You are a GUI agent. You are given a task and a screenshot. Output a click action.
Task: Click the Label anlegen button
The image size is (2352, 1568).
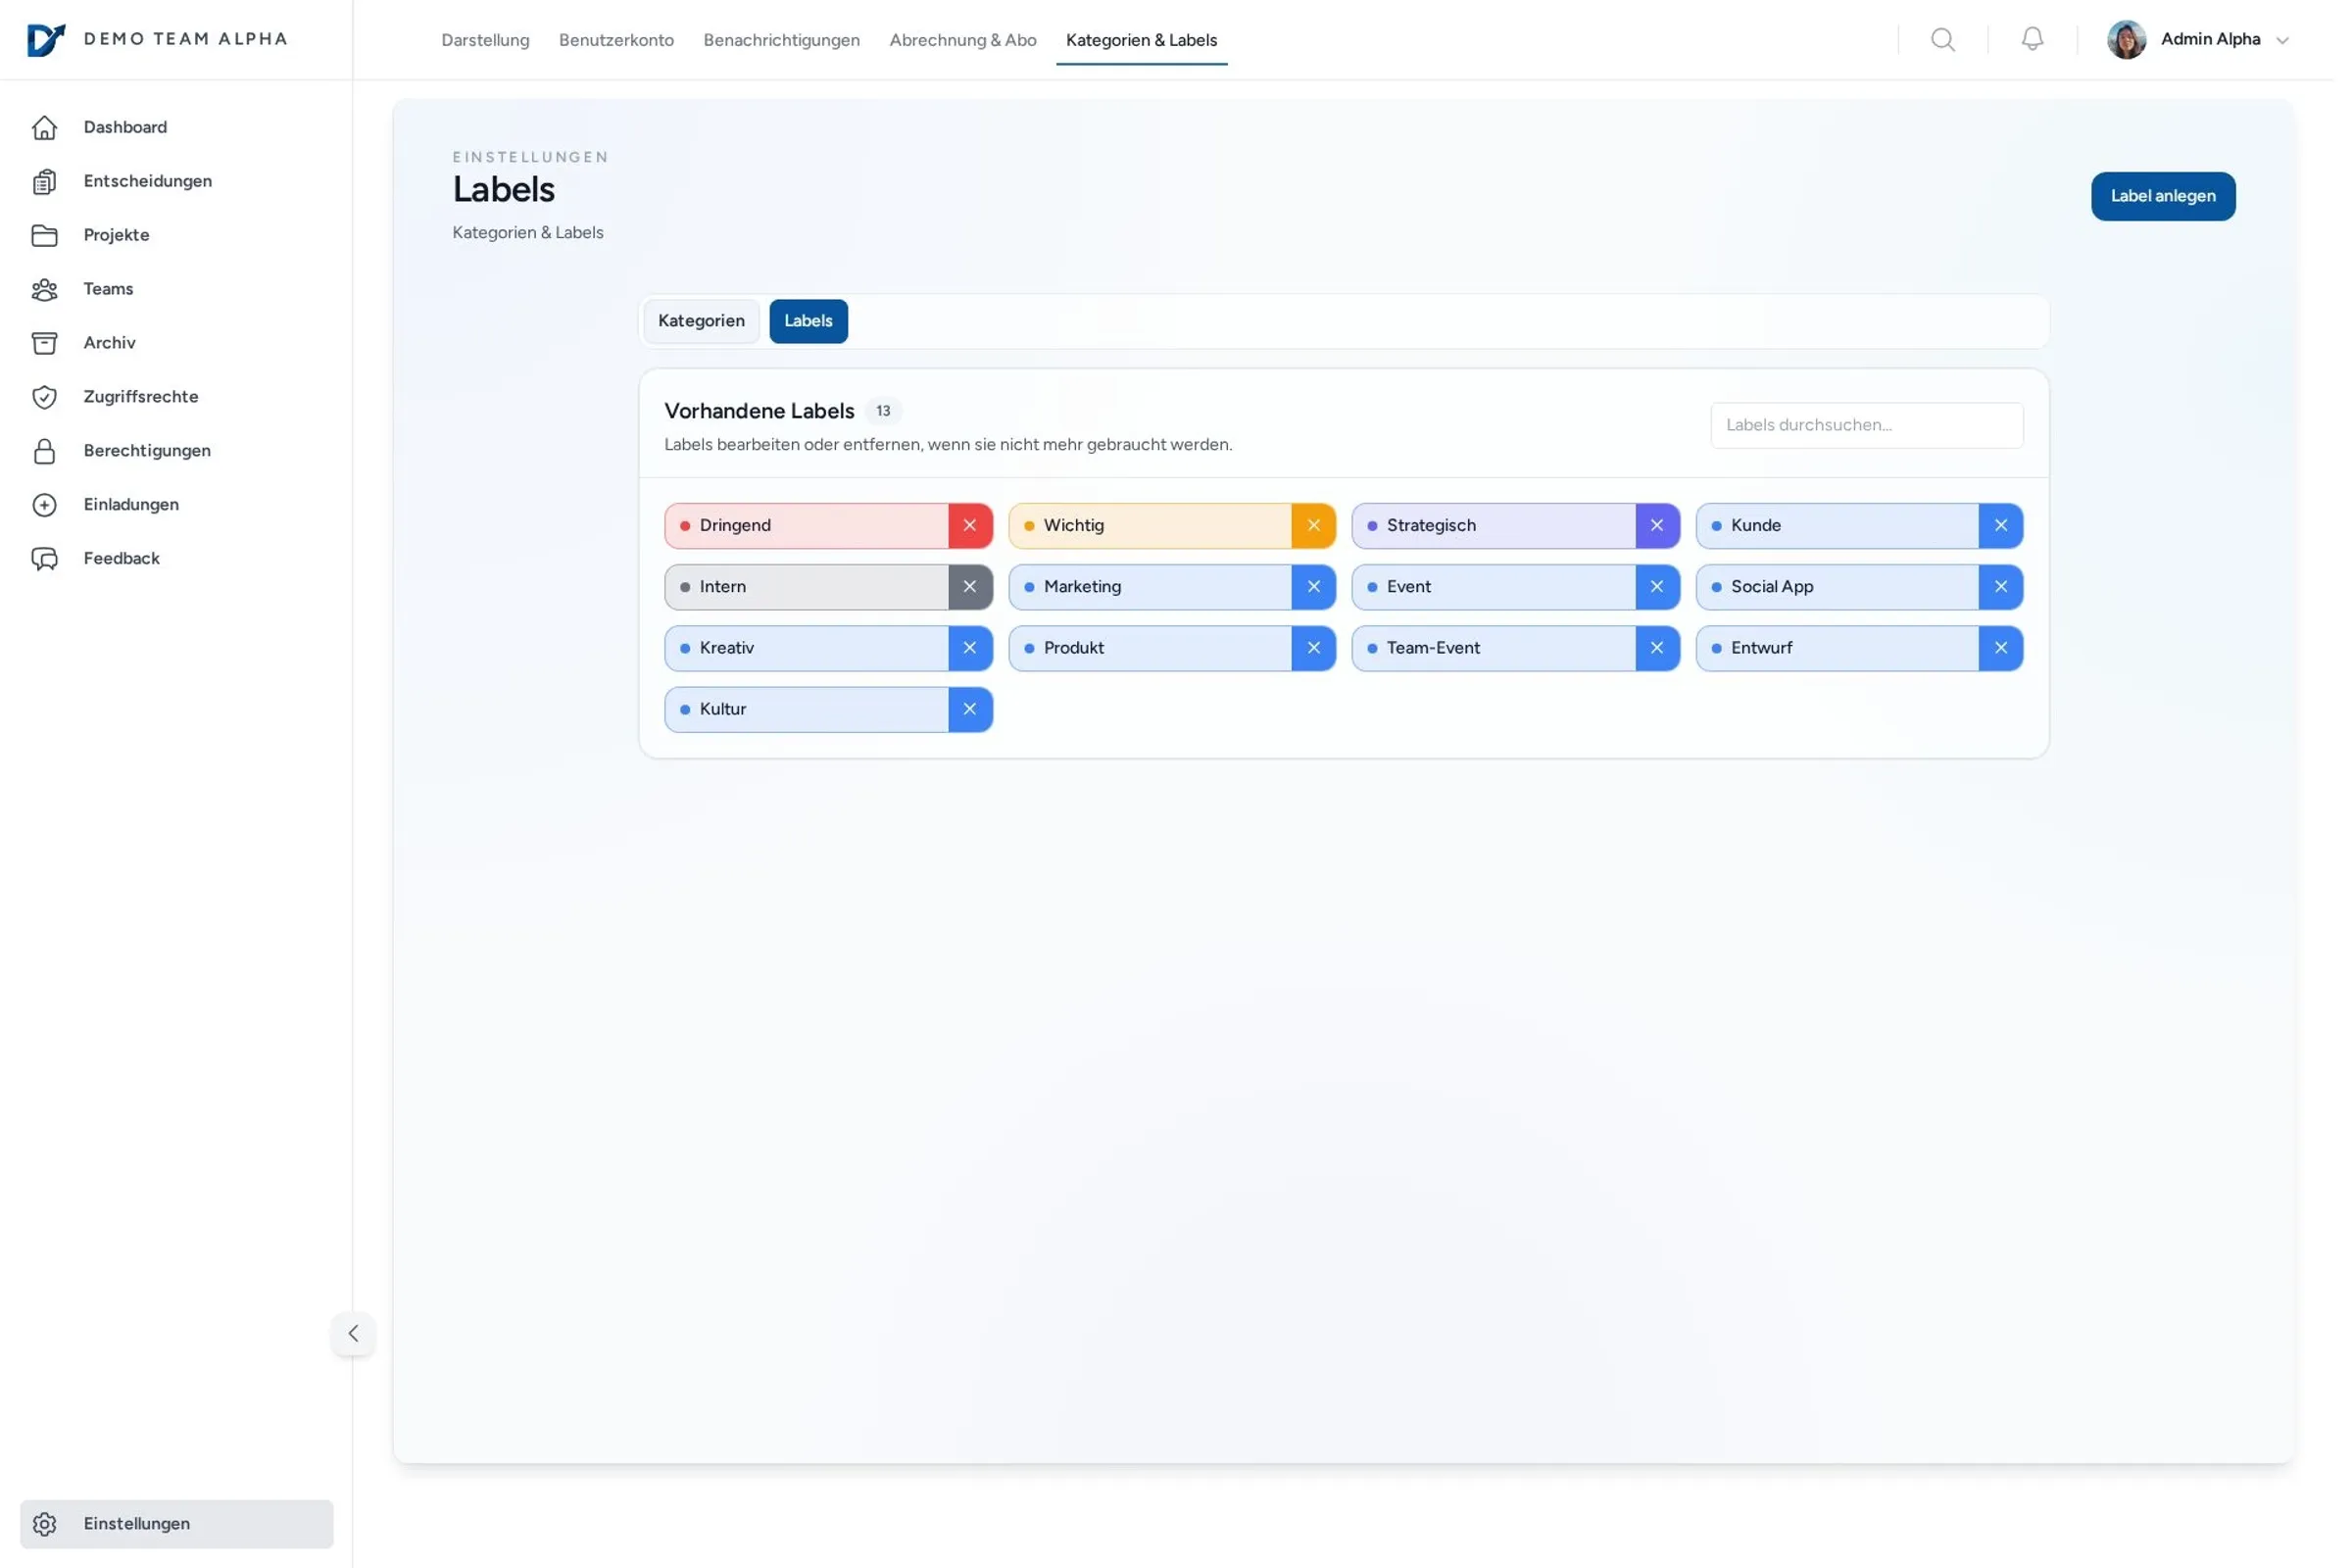[x=2162, y=196]
